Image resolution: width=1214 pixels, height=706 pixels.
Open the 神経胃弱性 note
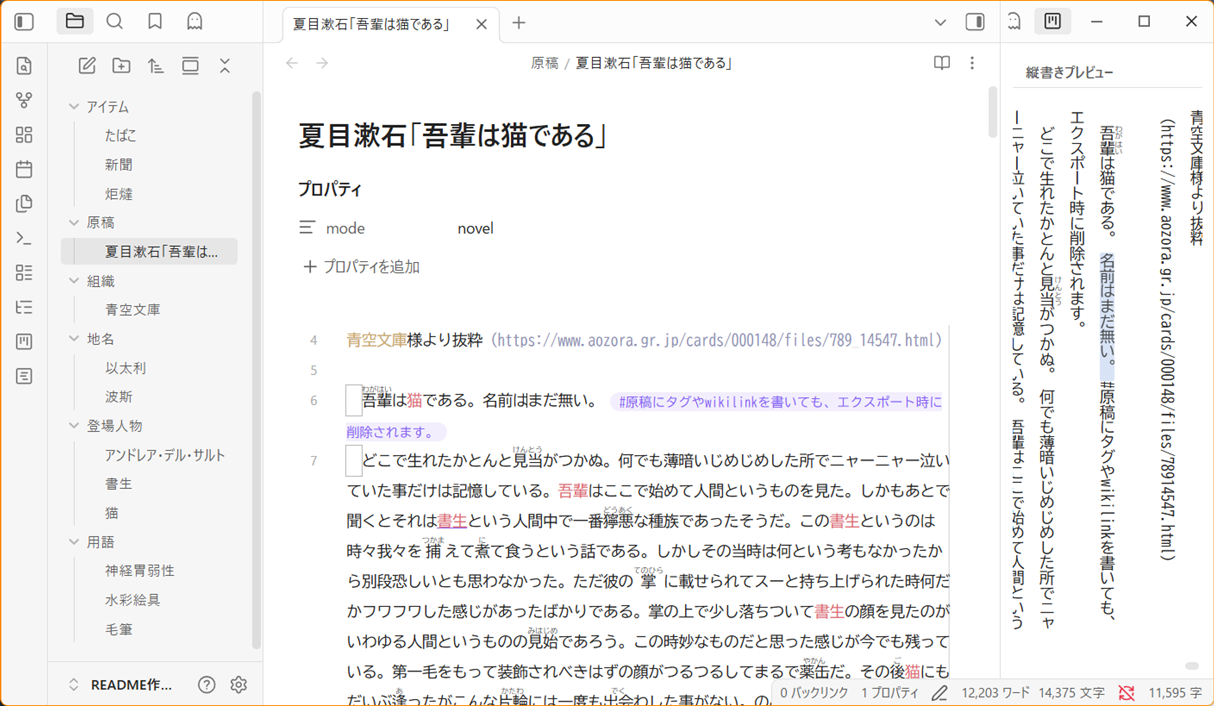(140, 571)
